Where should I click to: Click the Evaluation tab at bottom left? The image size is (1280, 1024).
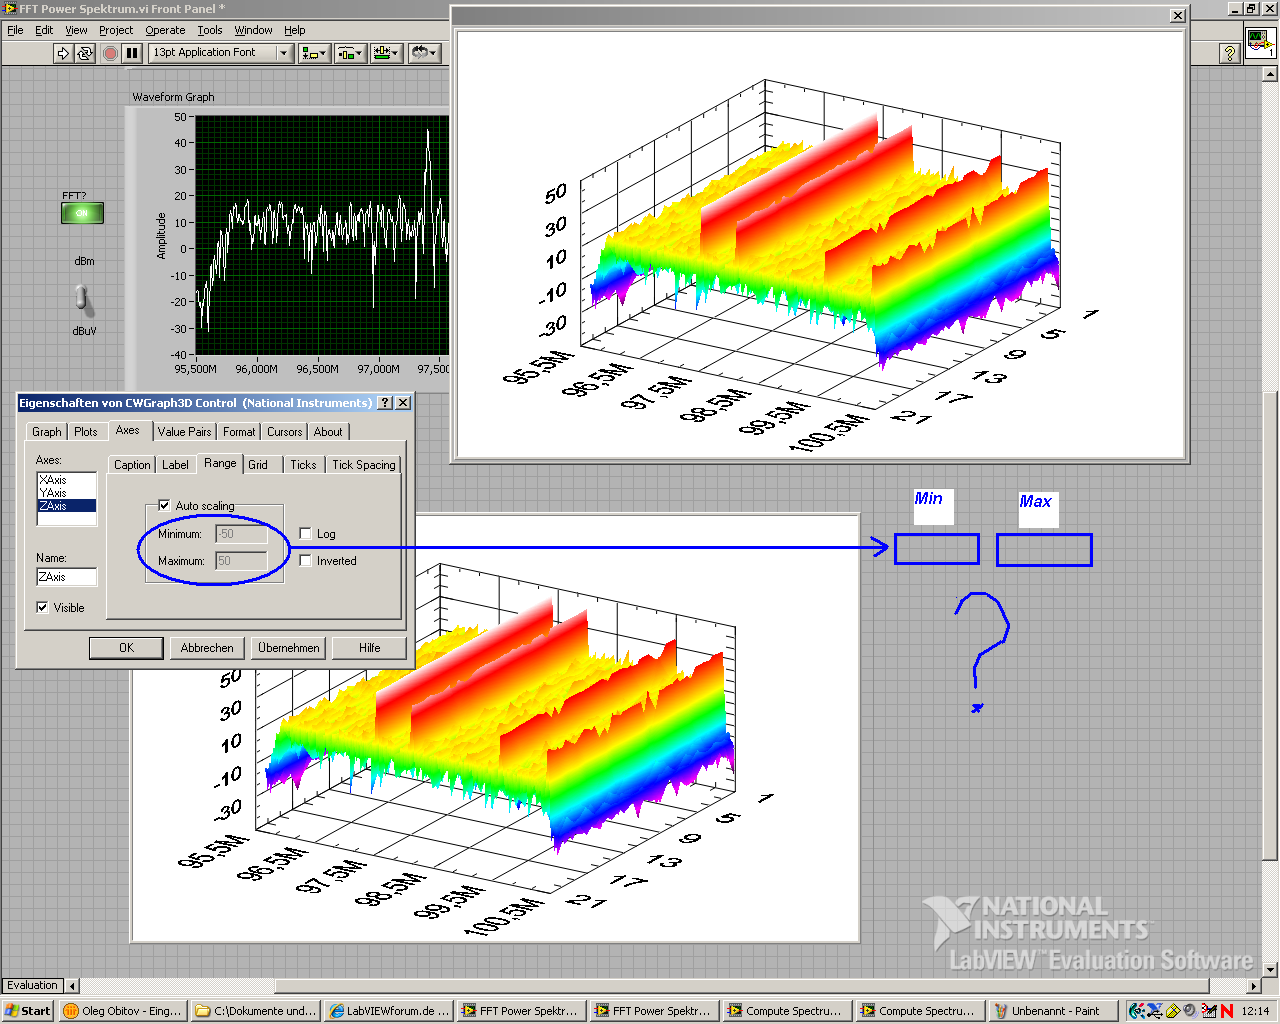tap(33, 986)
